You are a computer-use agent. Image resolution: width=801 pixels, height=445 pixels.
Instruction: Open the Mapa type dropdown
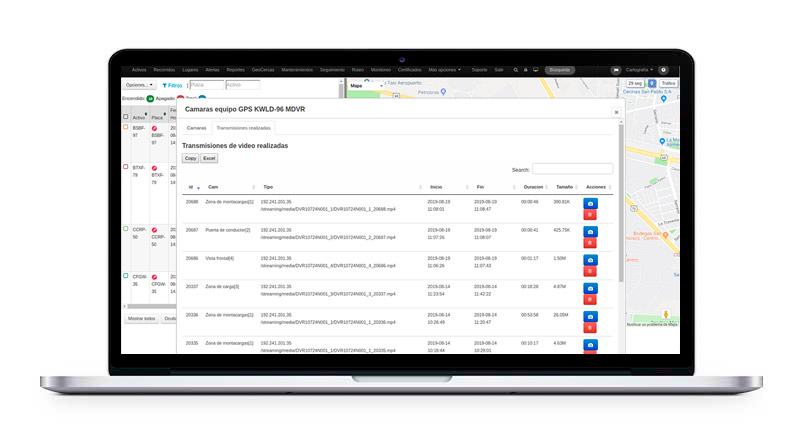[x=366, y=86]
